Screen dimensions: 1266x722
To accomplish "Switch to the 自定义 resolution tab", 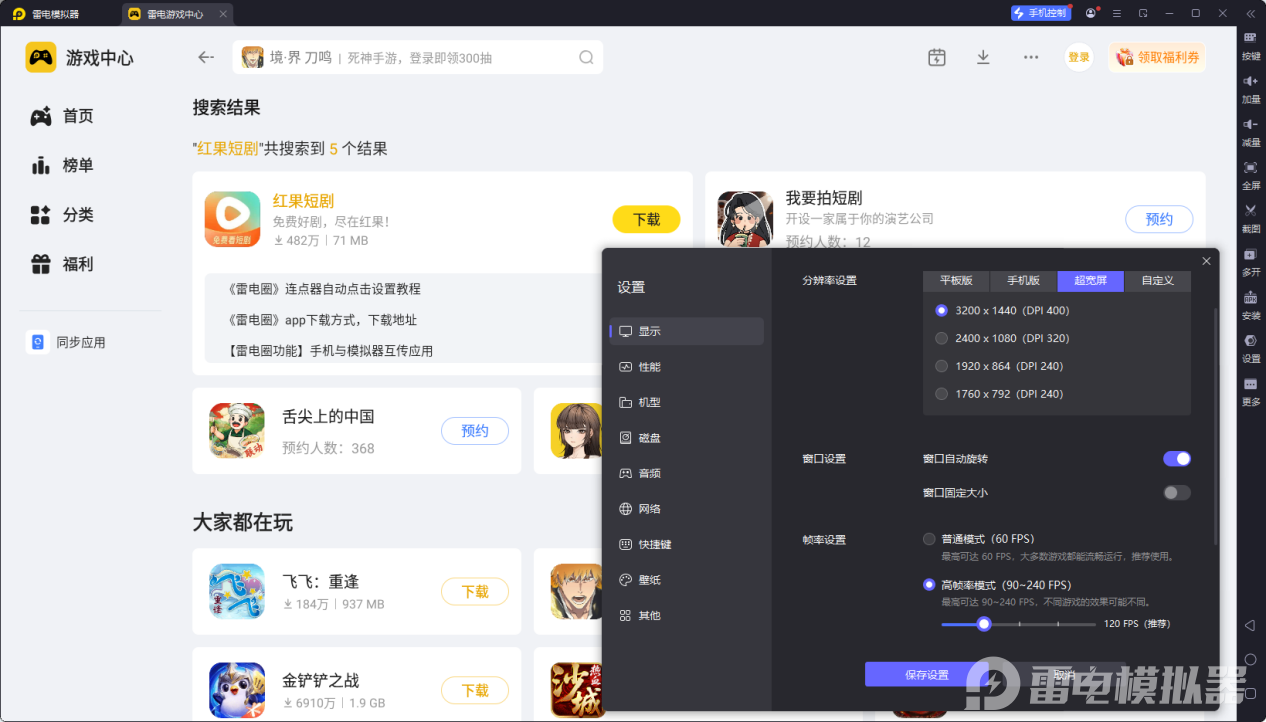I will point(1157,281).
